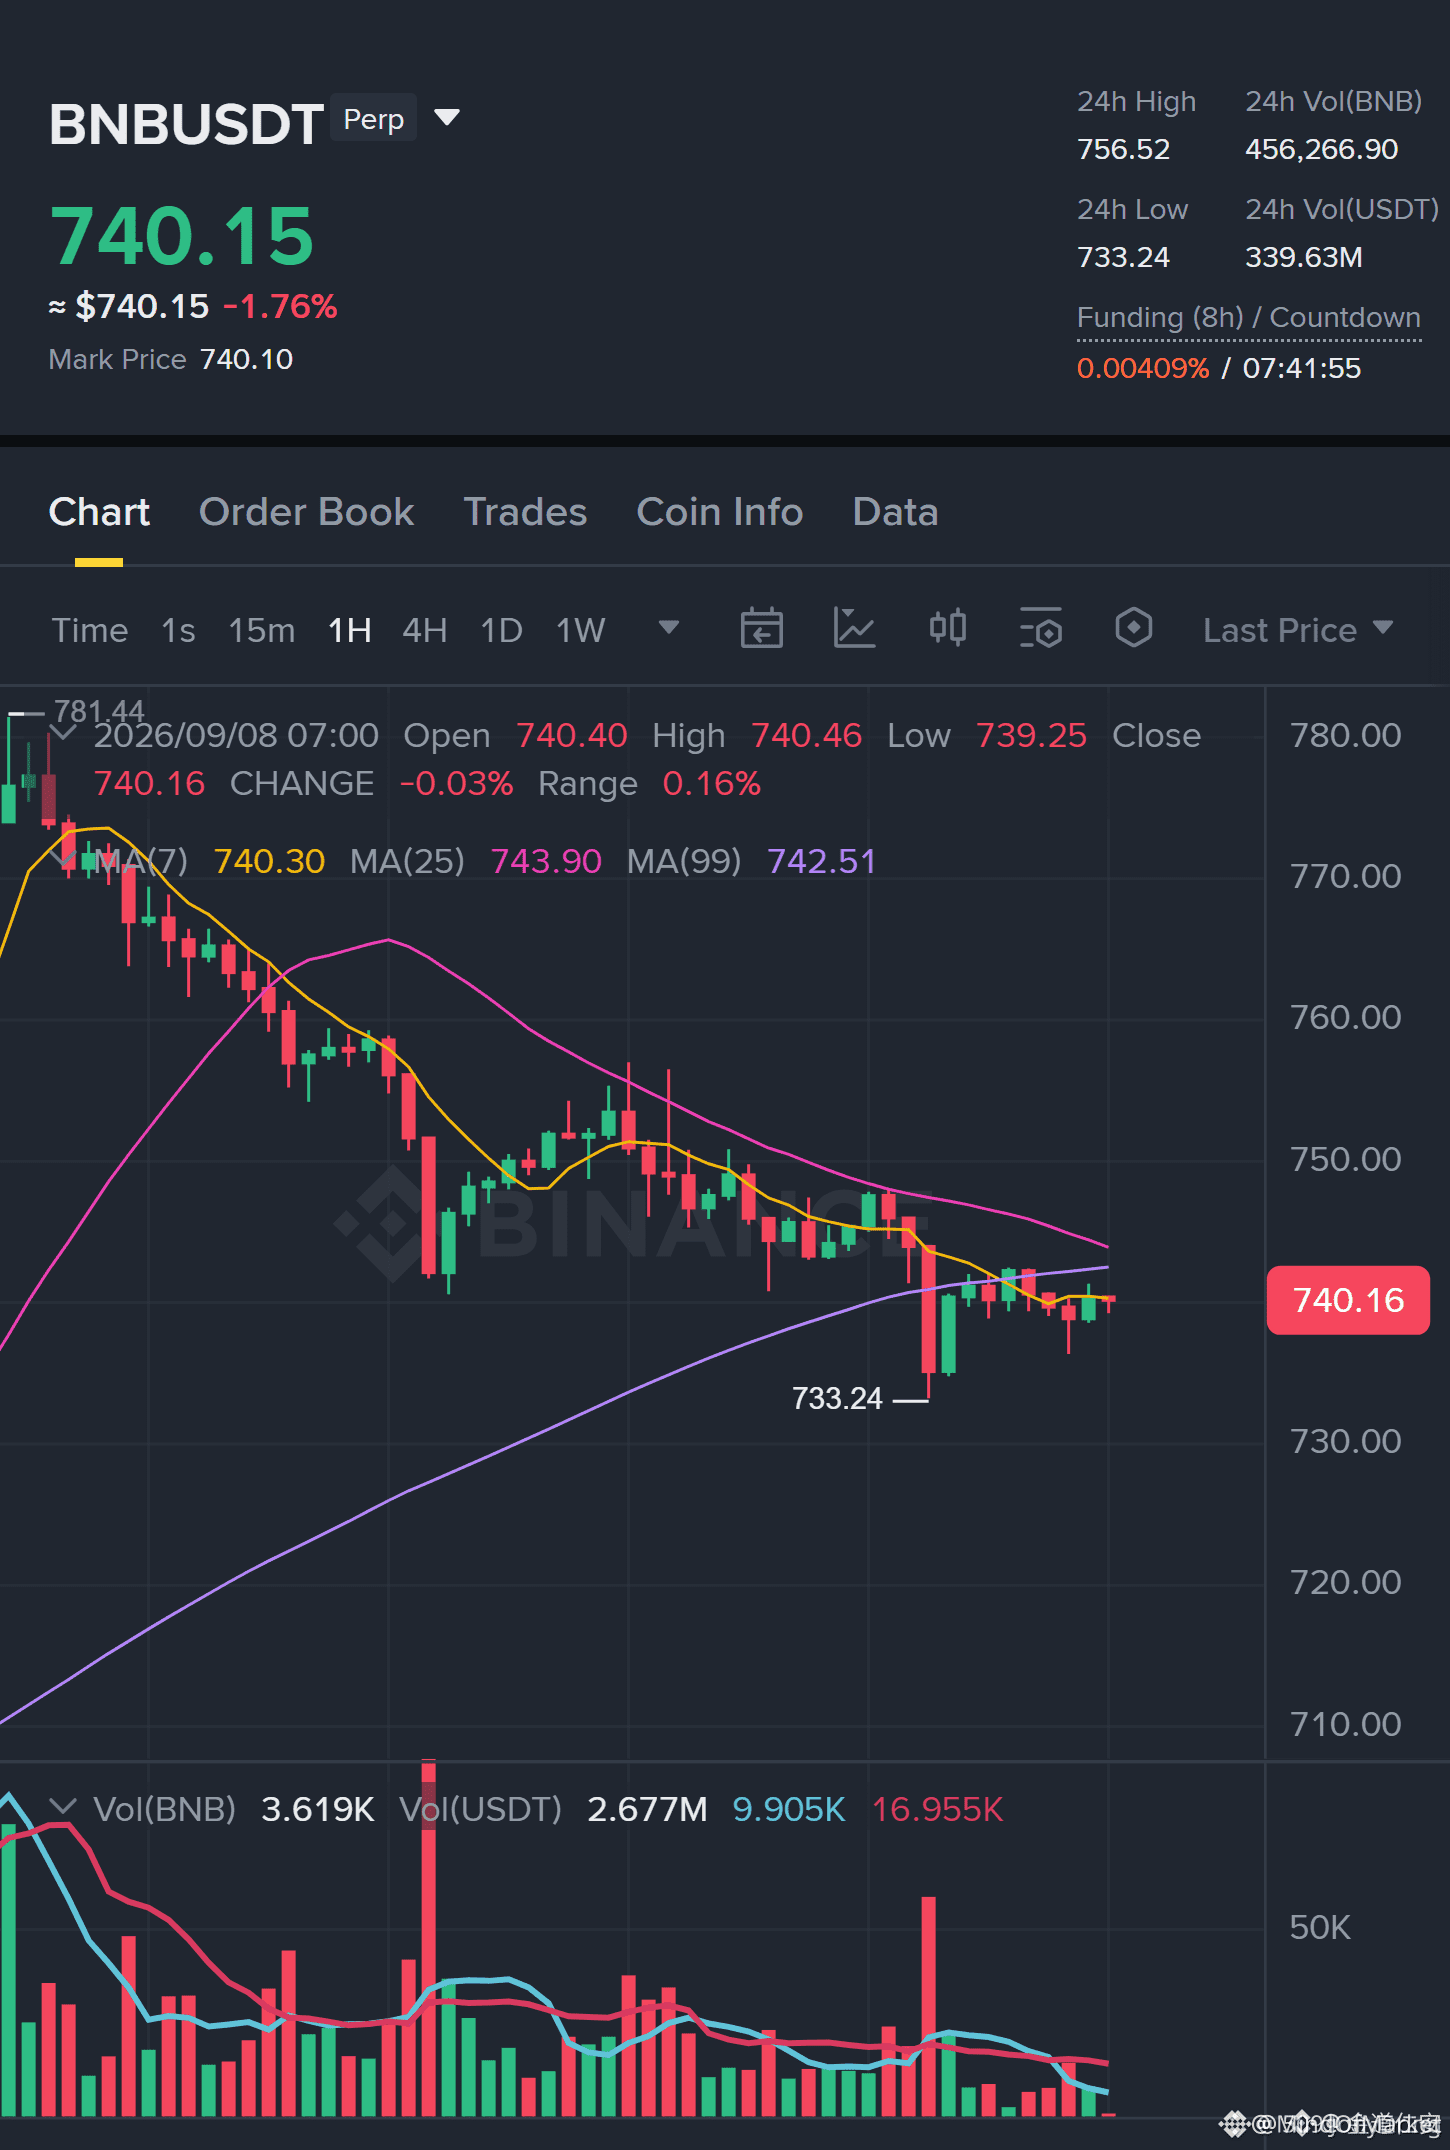Collapse the candle OHLC info chevron

pos(64,735)
